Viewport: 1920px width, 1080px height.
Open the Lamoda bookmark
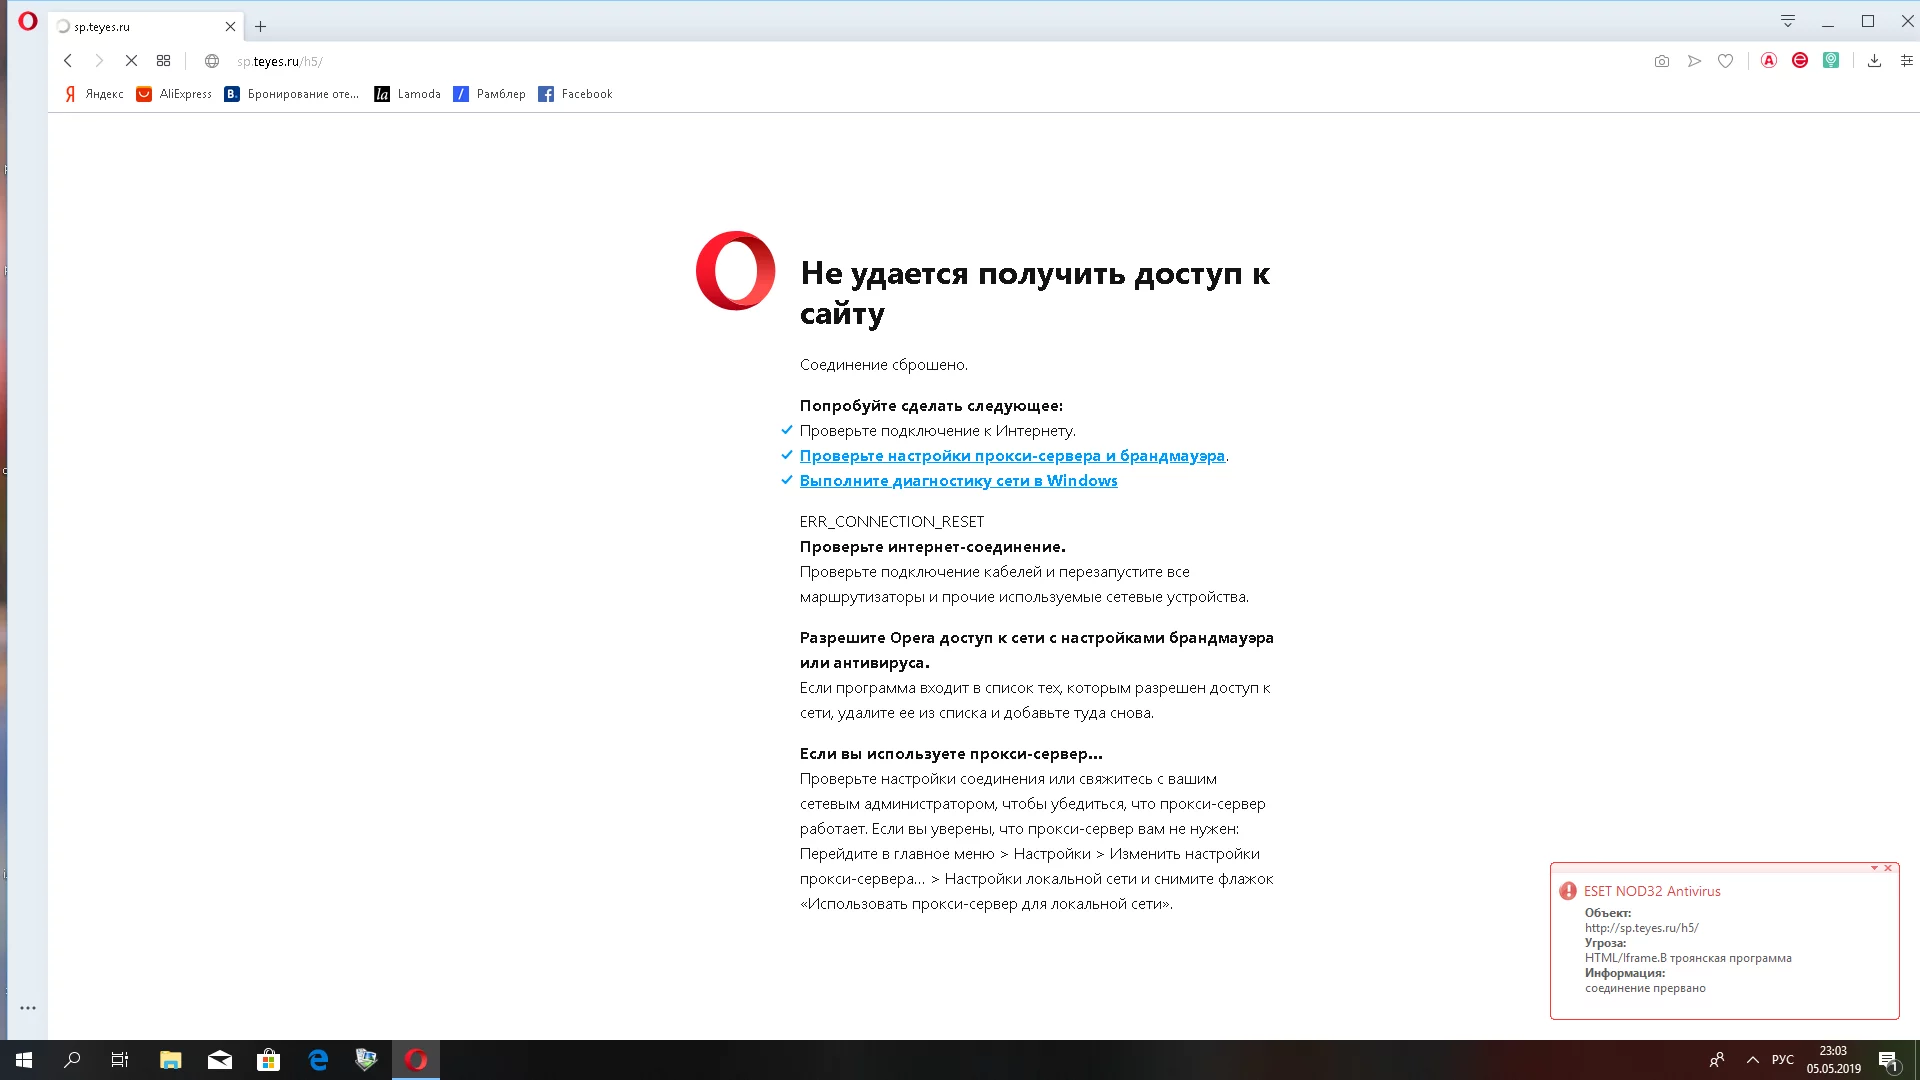coord(408,94)
